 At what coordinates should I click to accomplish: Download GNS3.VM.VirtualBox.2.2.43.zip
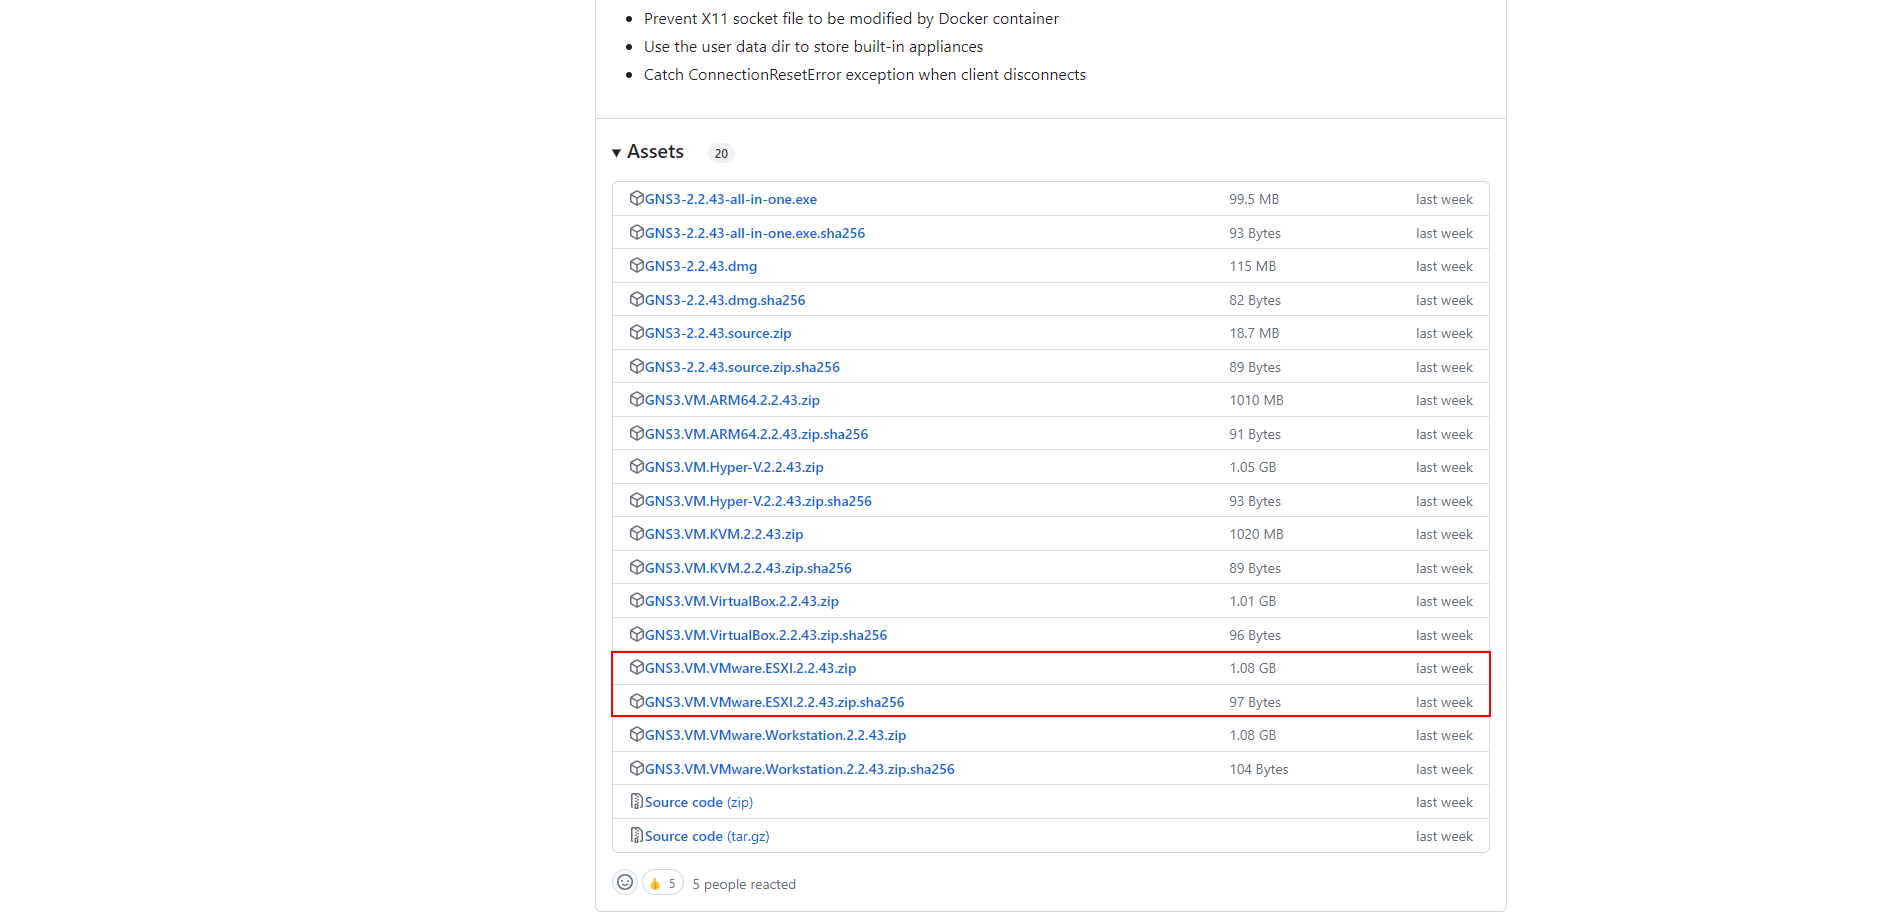tap(741, 601)
